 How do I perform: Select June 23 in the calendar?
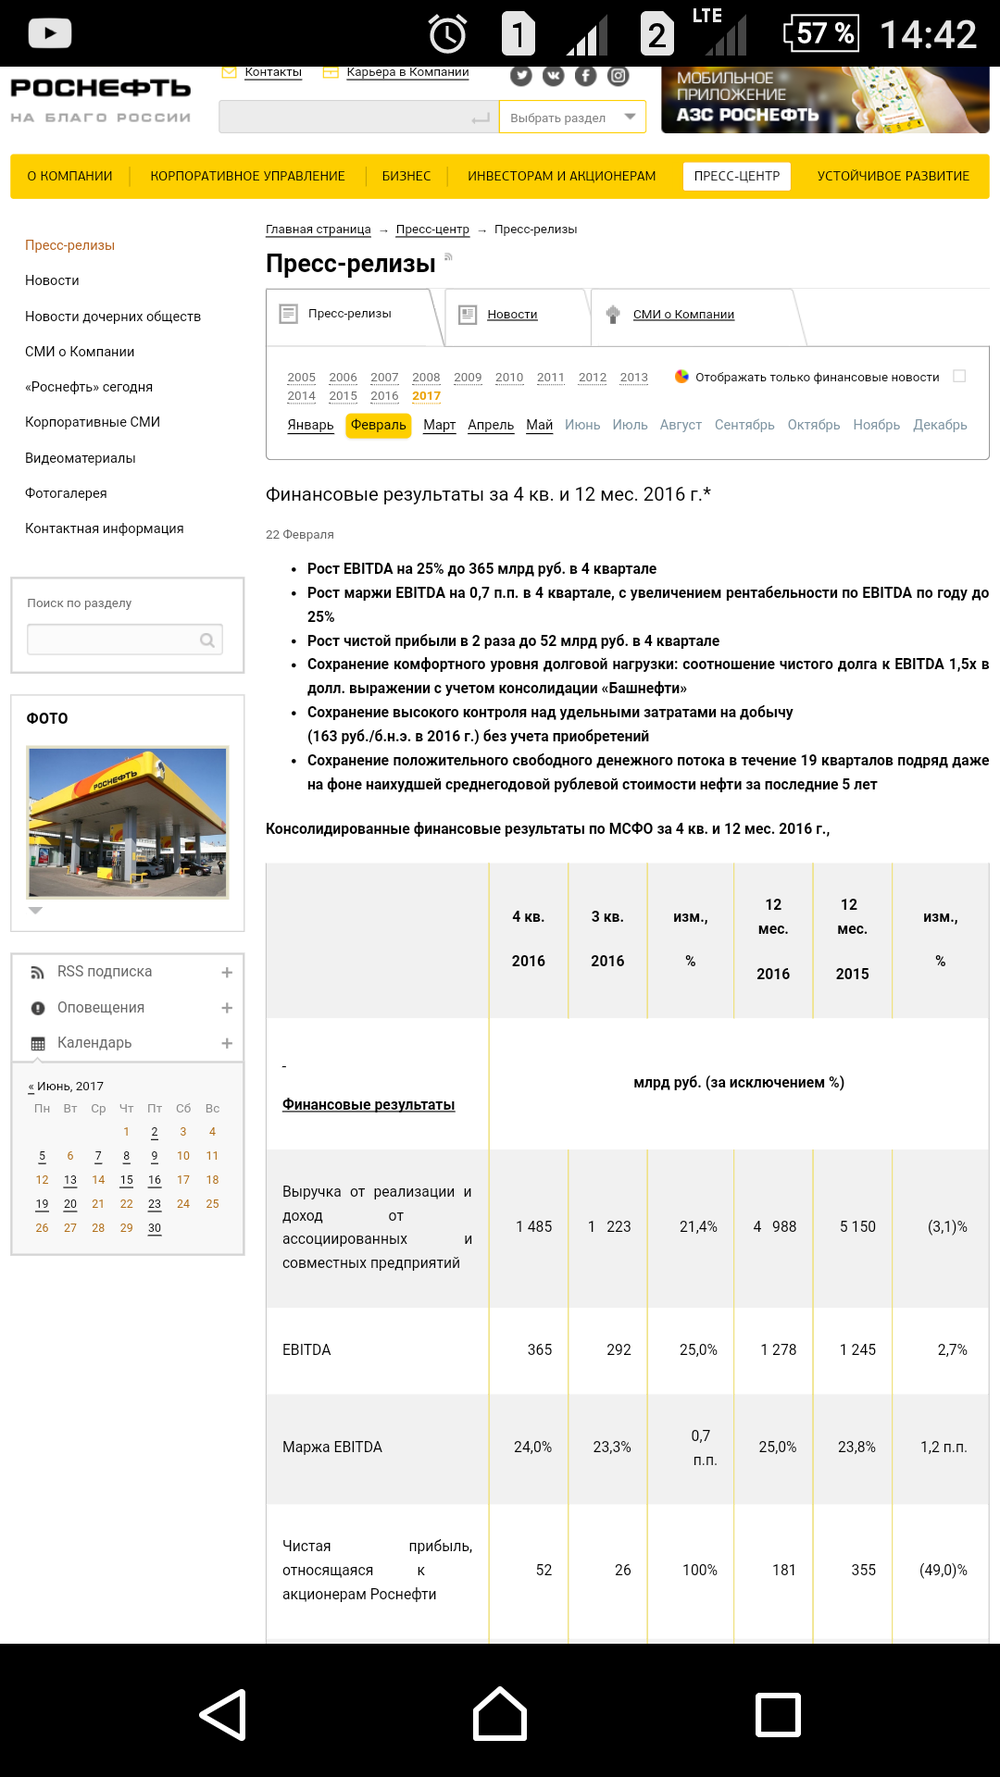[154, 1205]
